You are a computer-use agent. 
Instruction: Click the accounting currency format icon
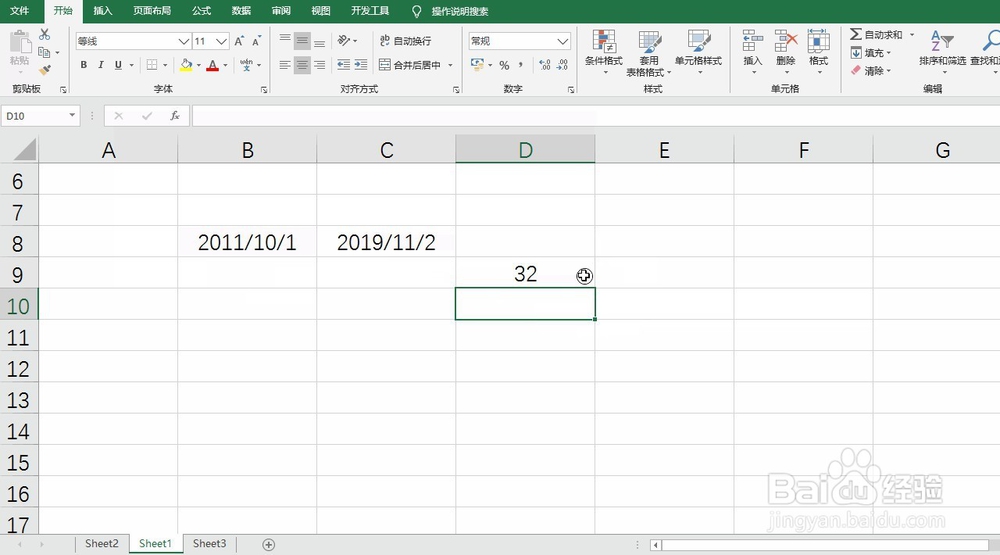pos(477,64)
